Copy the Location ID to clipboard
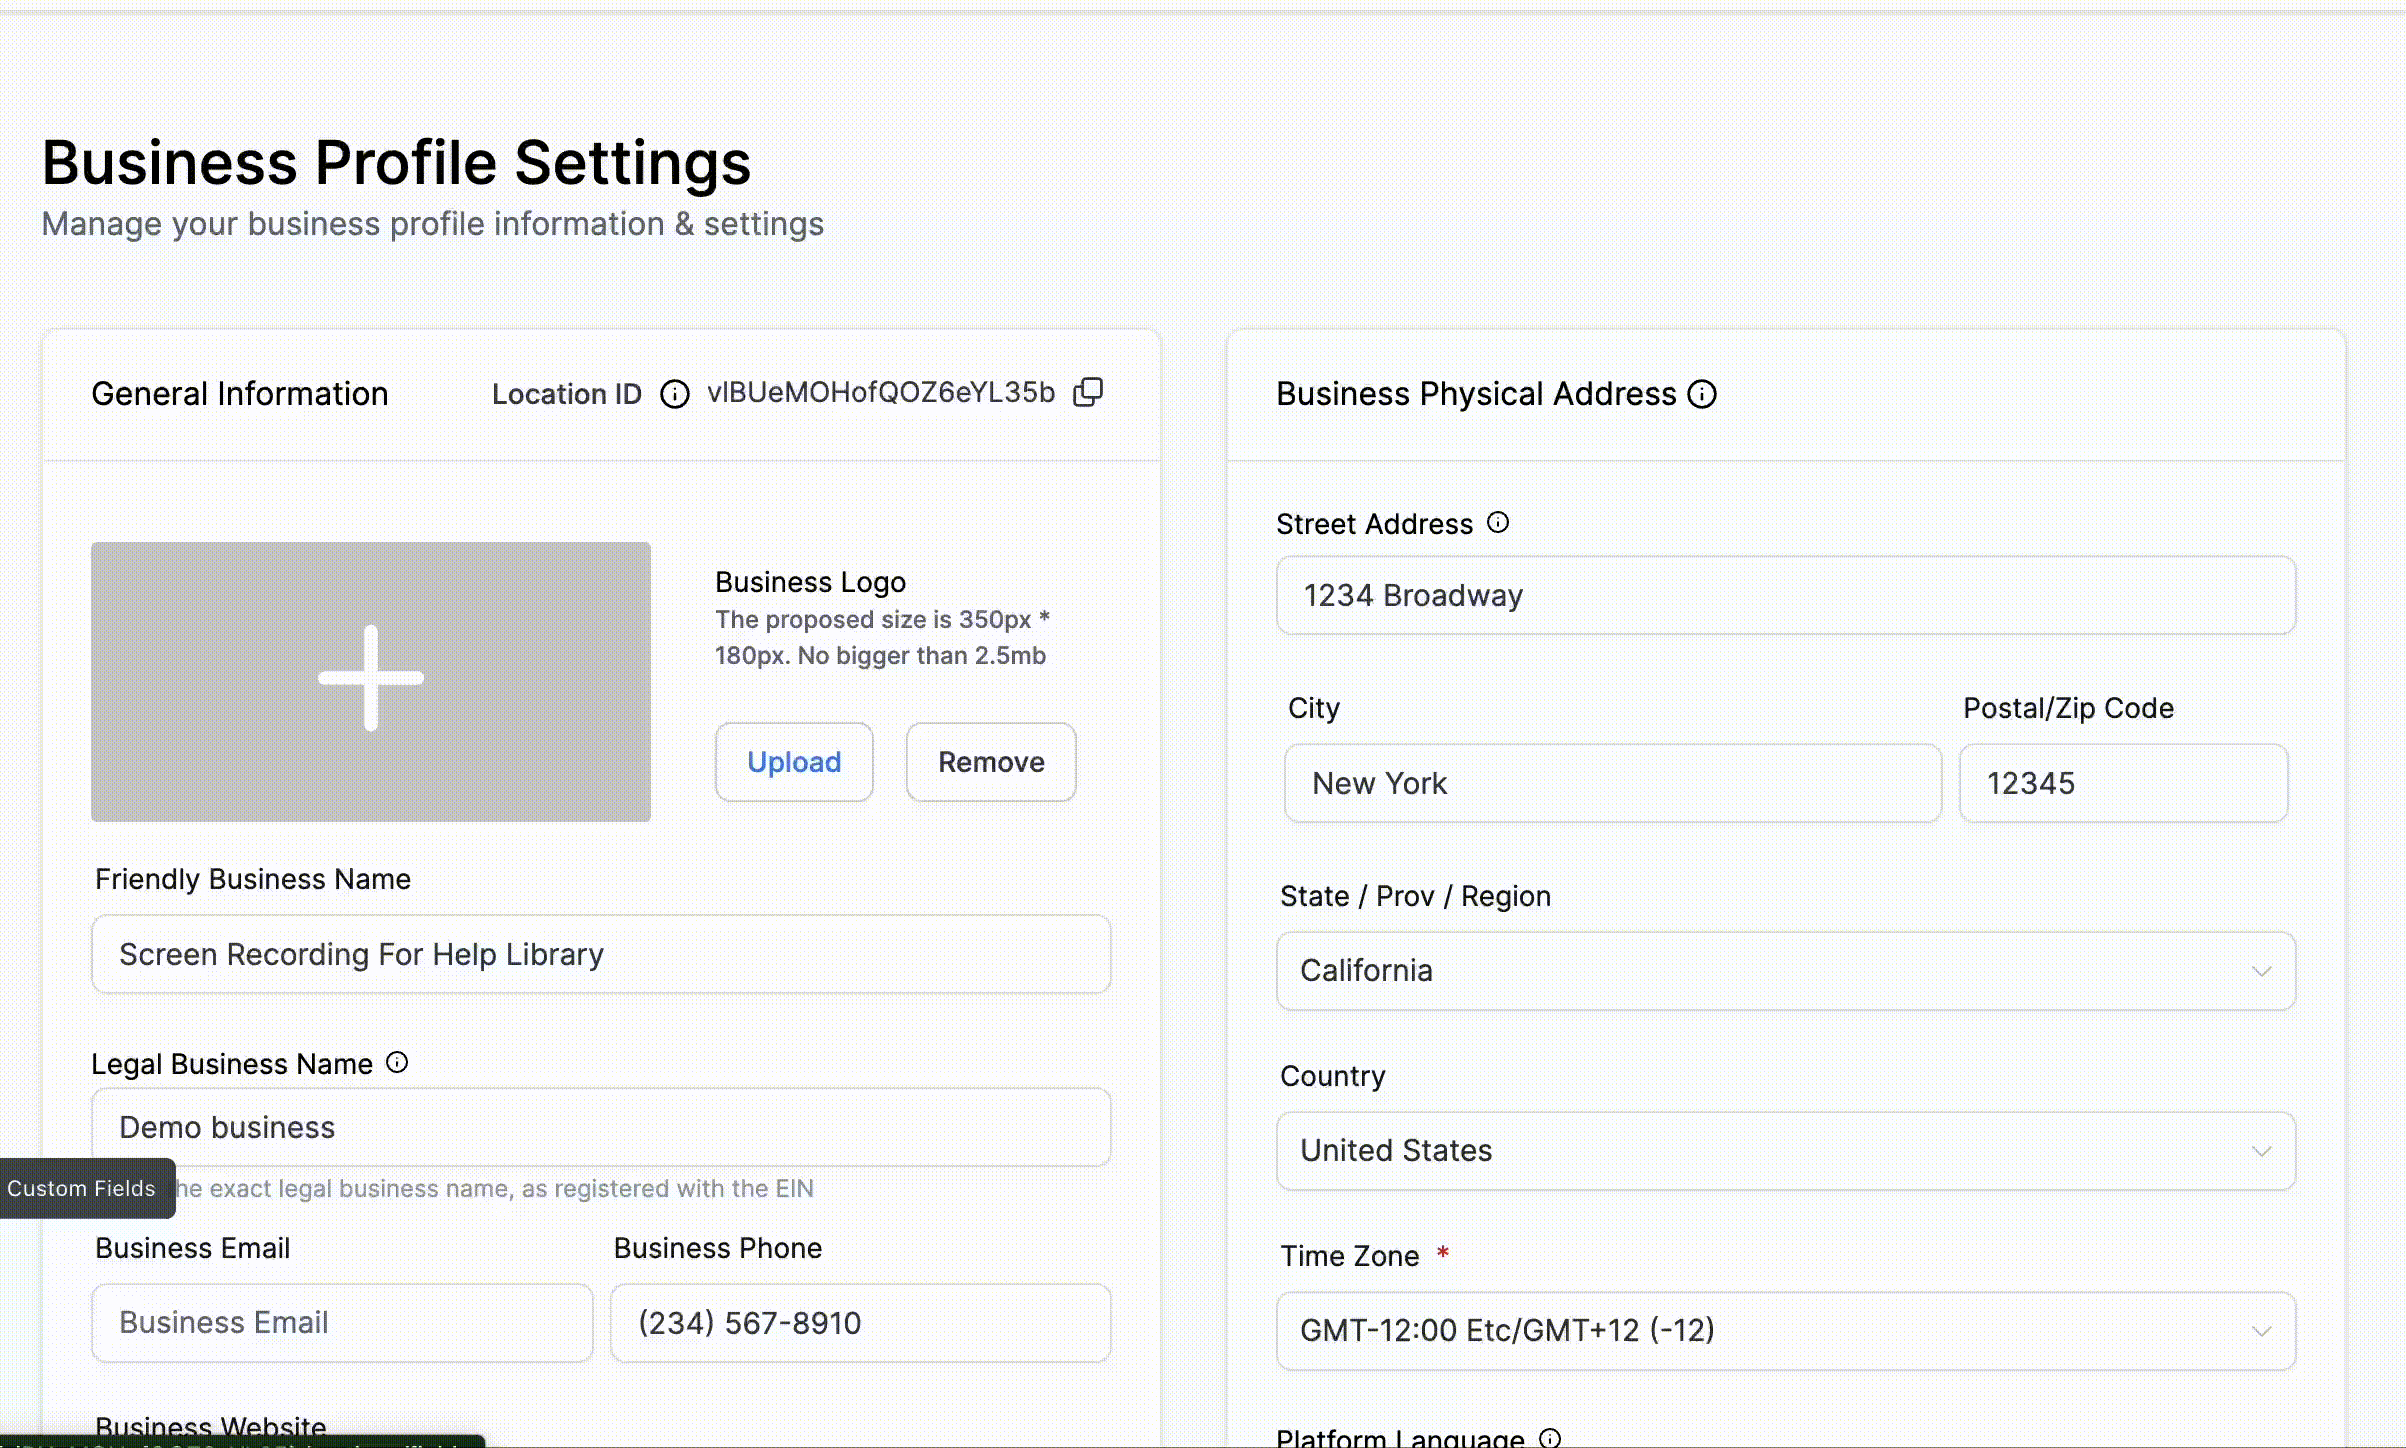This screenshot has width=2406, height=1448. (1088, 392)
